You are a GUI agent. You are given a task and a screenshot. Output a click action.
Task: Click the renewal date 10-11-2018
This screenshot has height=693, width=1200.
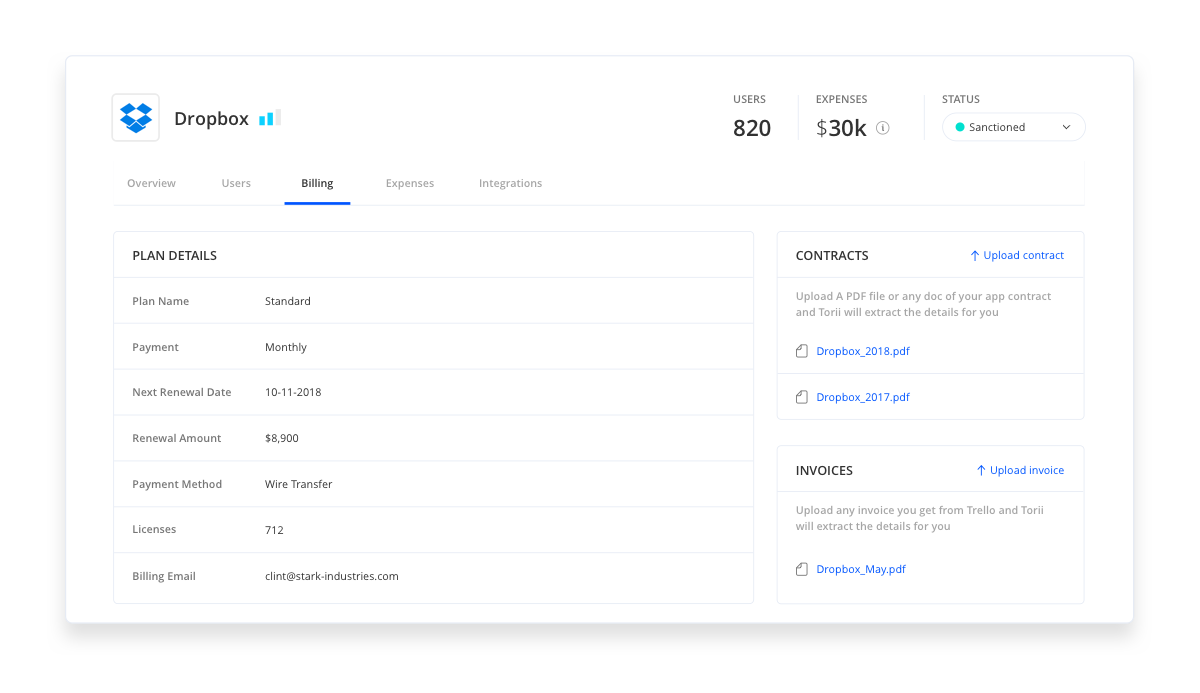293,392
